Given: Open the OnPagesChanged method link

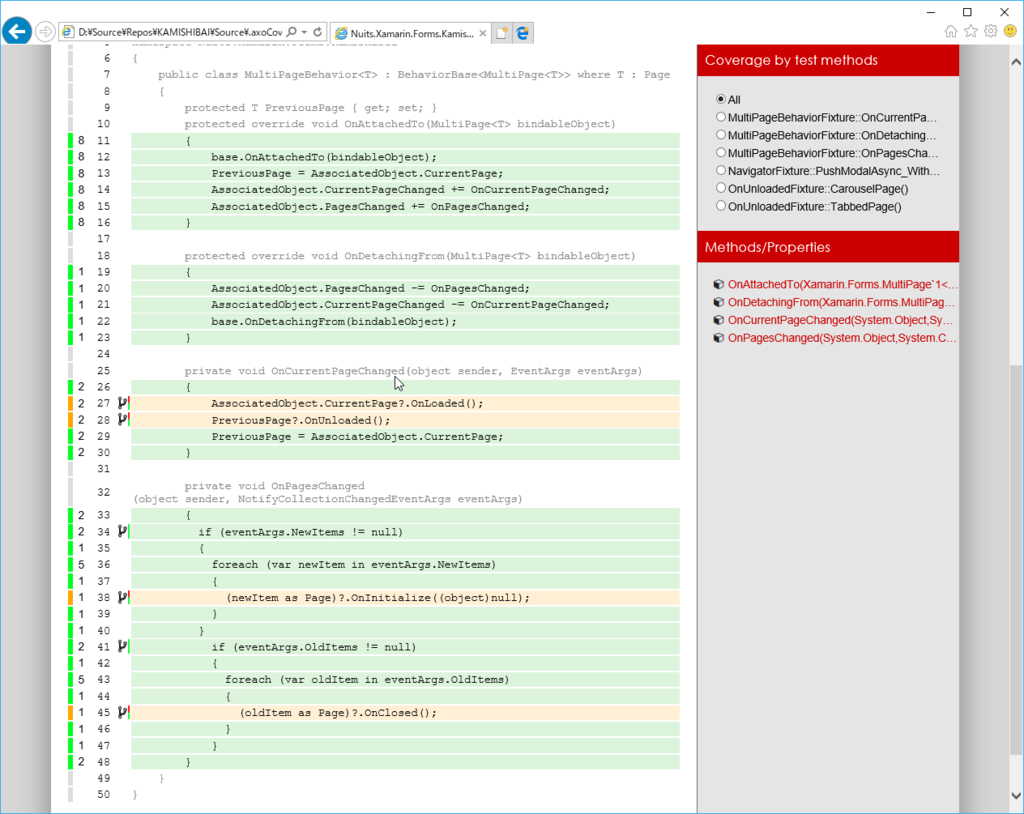Looking at the screenshot, I should point(842,338).
